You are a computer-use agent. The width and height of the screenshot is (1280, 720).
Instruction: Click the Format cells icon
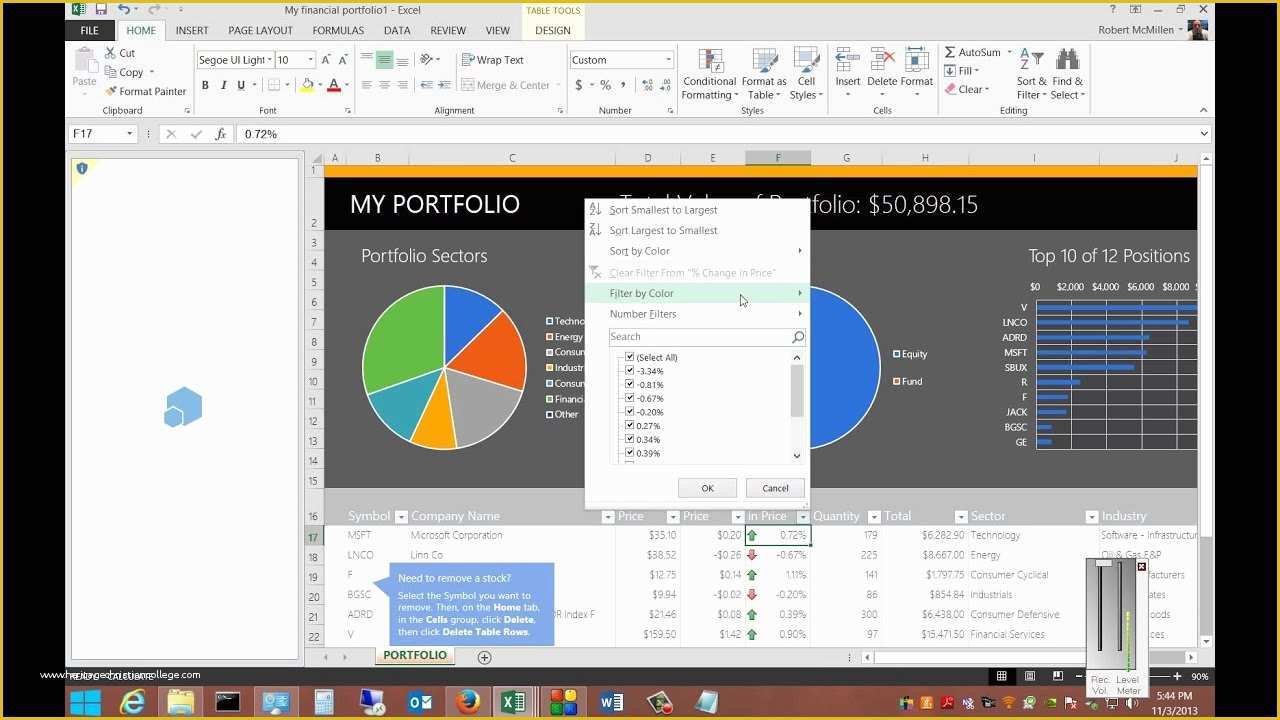coord(916,60)
